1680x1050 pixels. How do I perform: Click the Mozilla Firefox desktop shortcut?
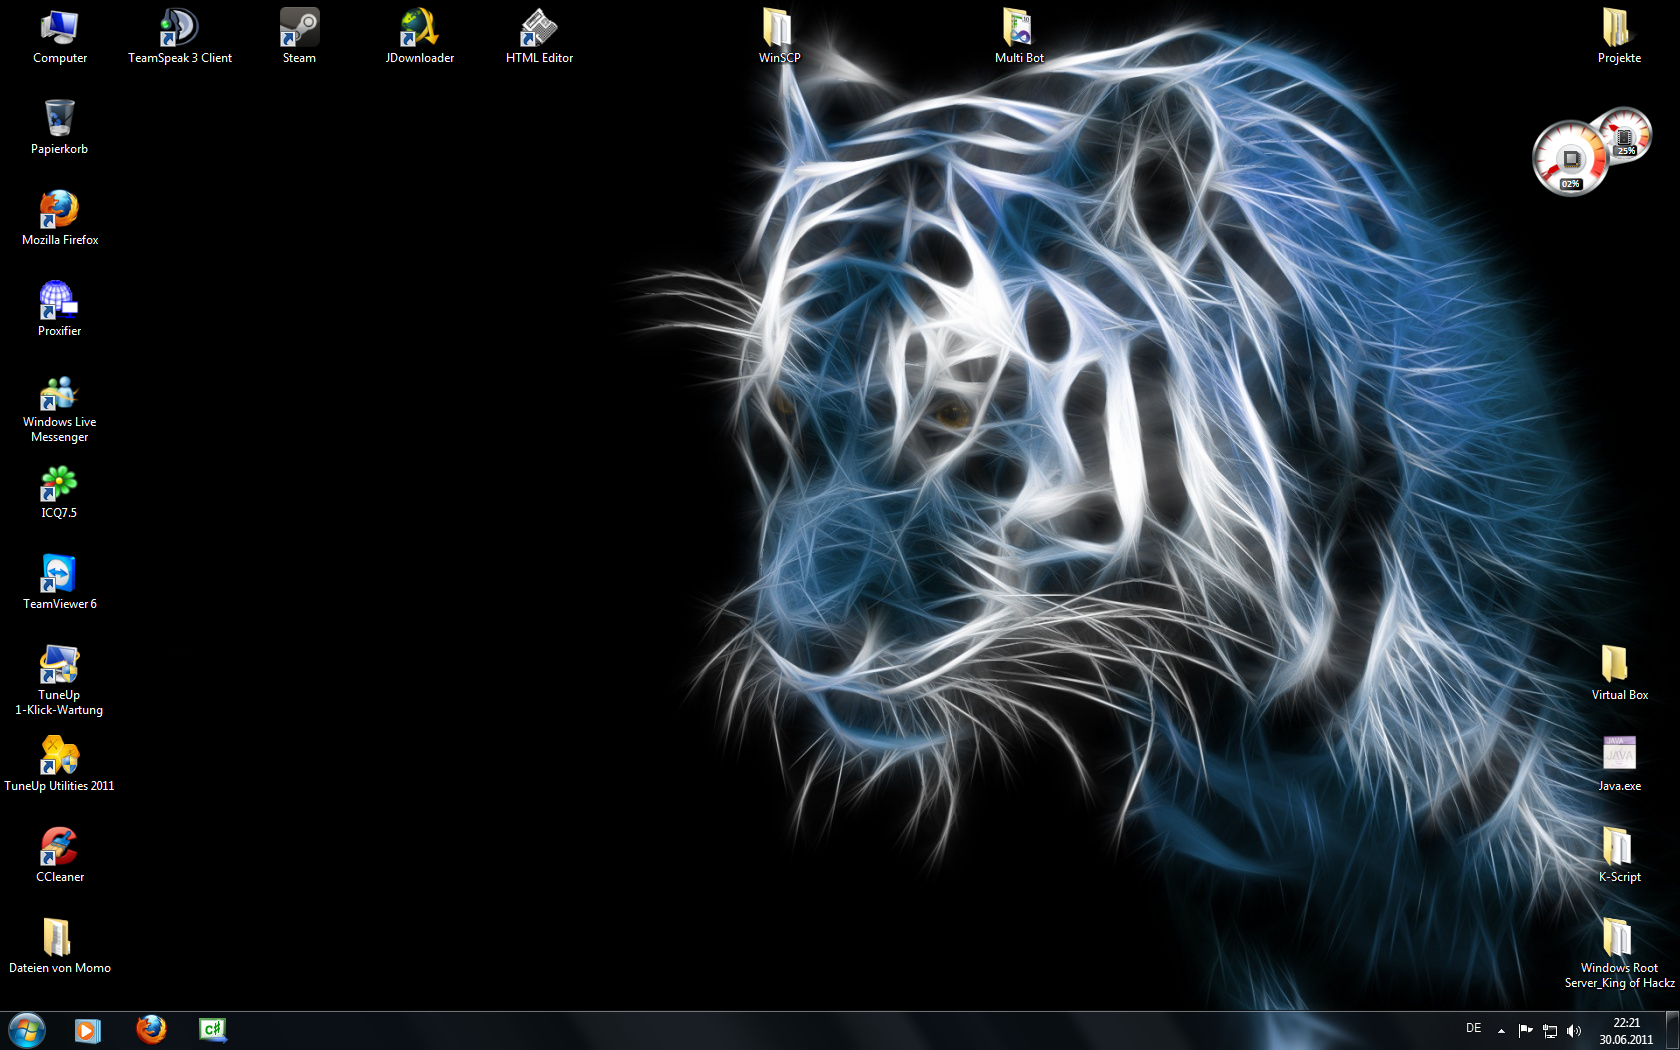pyautogui.click(x=60, y=219)
